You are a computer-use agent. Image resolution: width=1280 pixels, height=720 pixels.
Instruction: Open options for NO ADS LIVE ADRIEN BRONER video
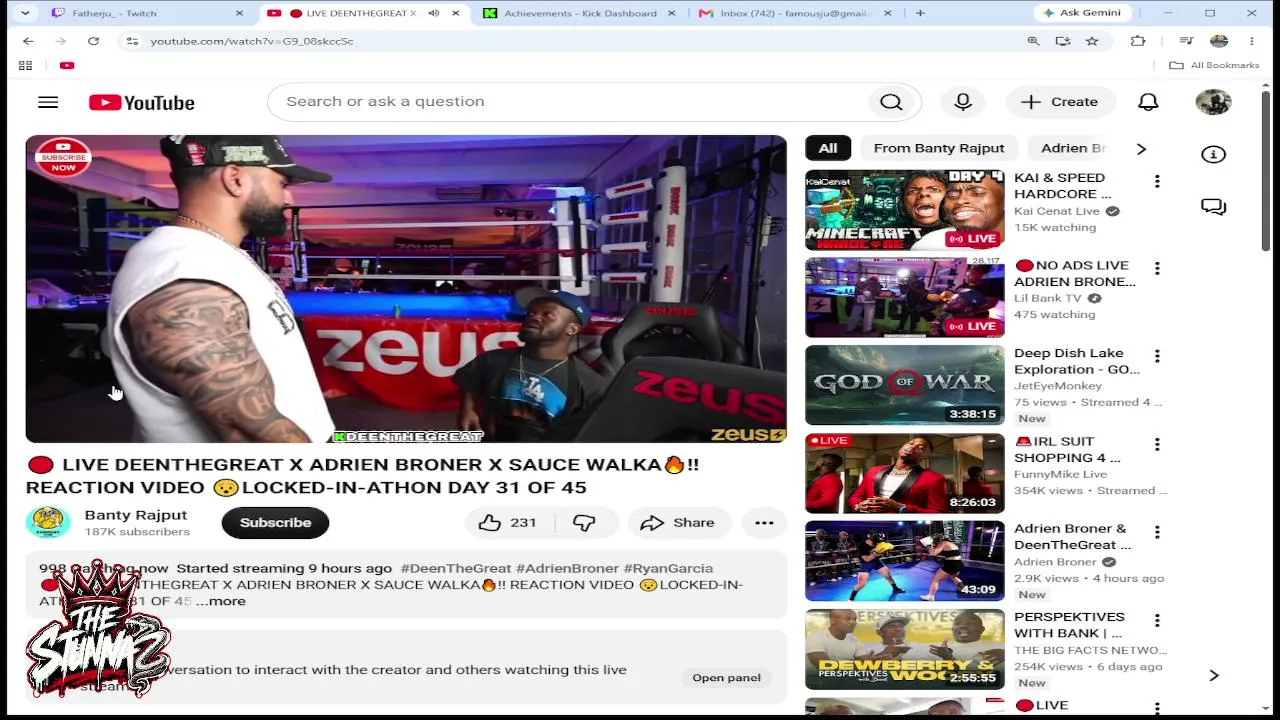pos(1157,268)
